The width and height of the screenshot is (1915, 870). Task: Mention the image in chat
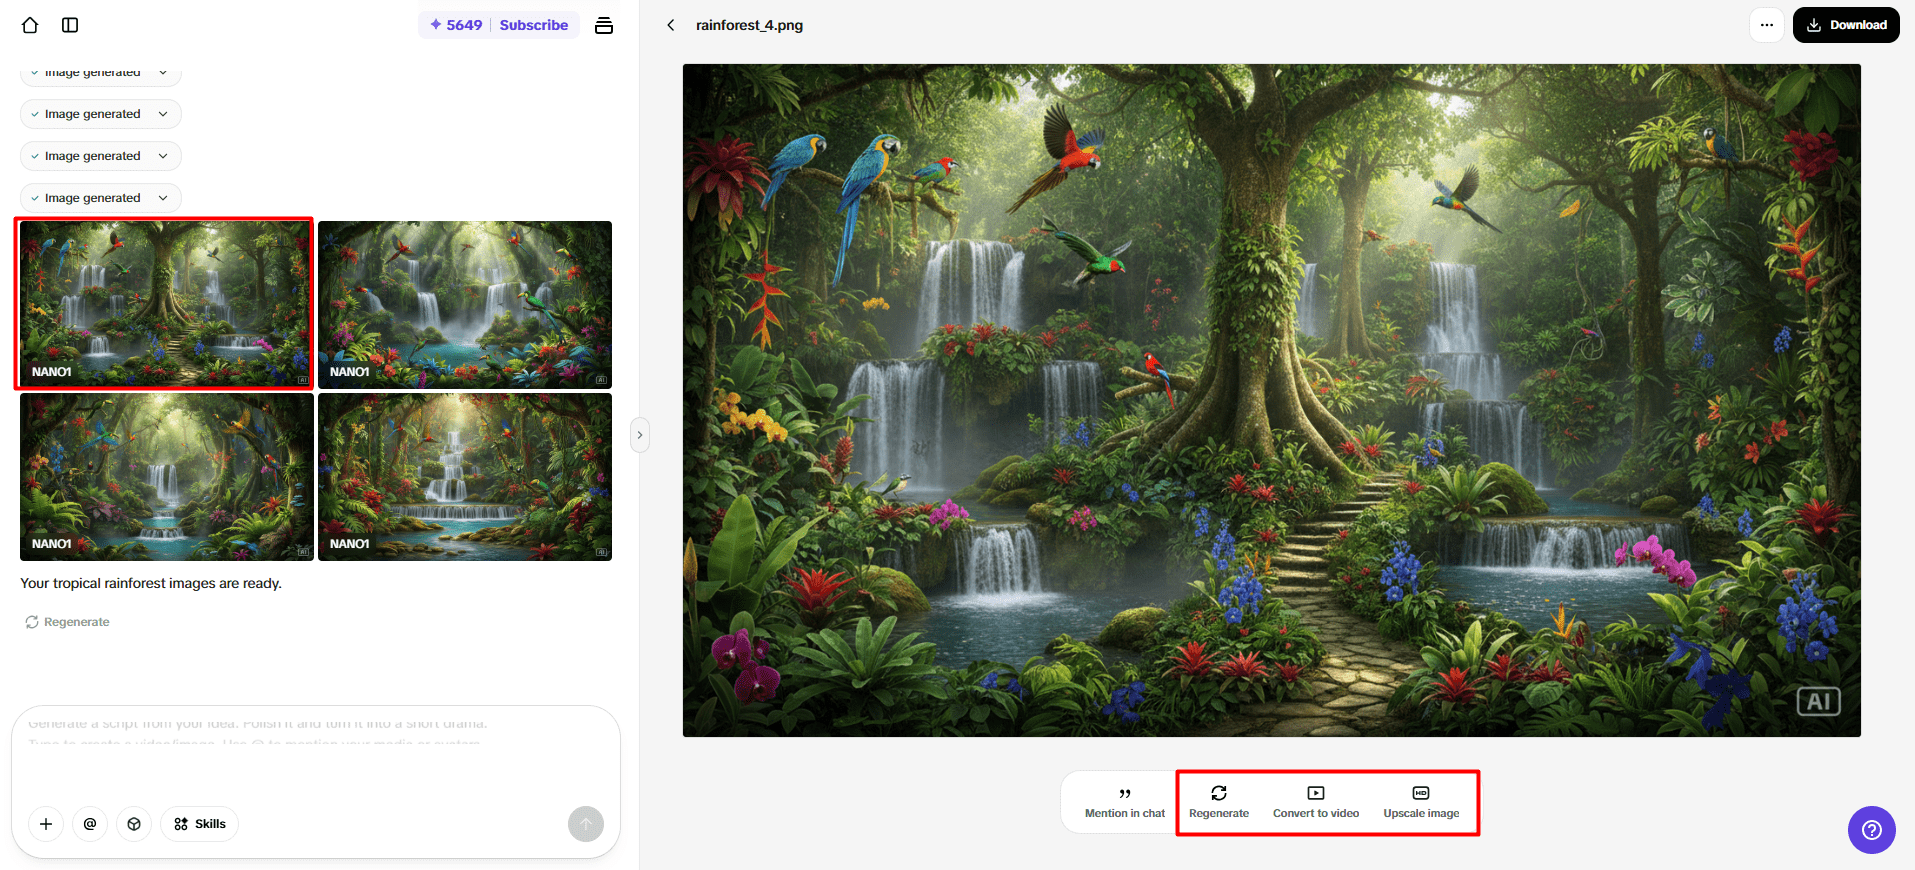coord(1125,802)
